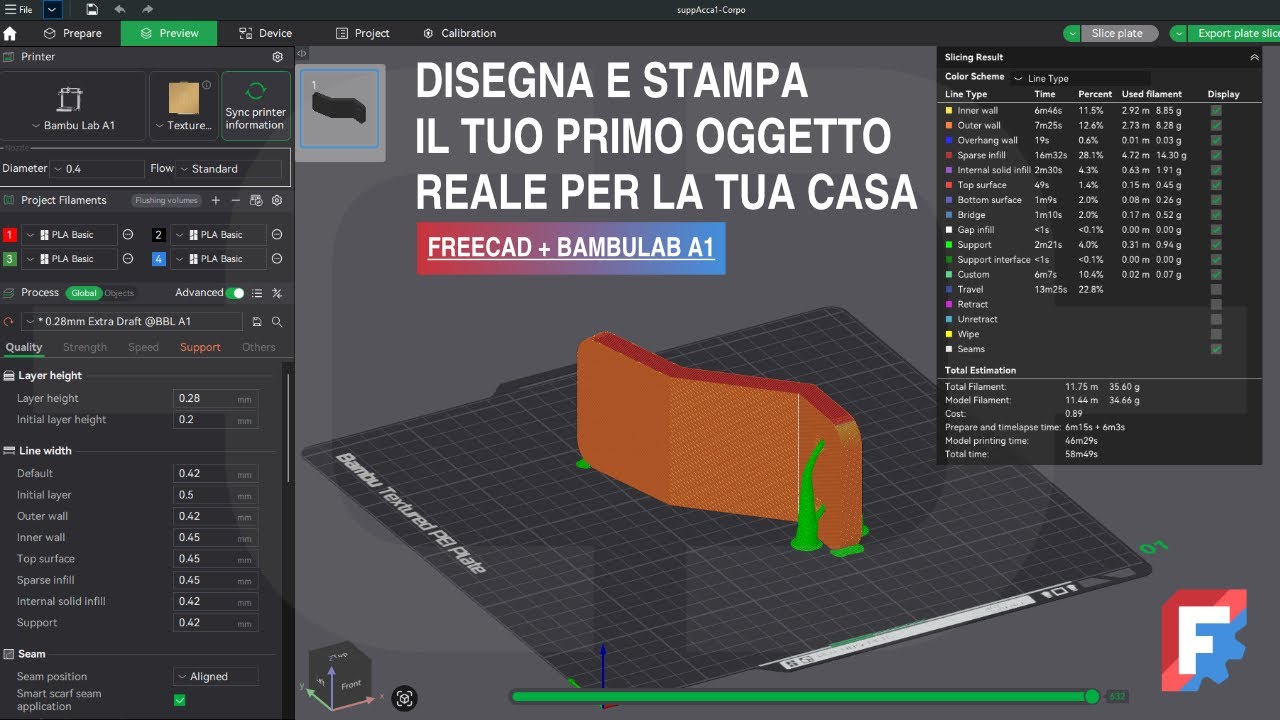Reset modified preset with orange arrow
The image size is (1280, 720).
click(9, 322)
